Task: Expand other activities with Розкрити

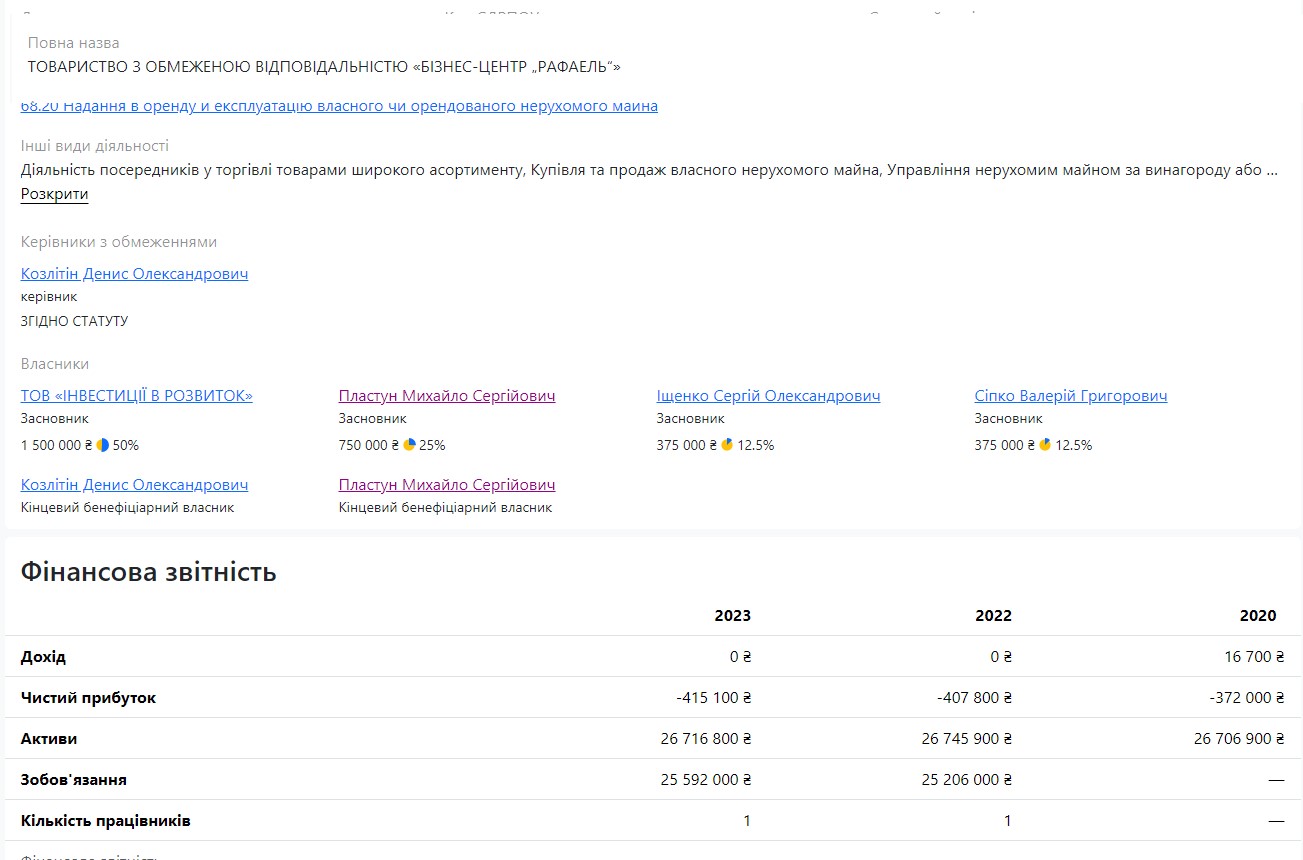Action: (x=54, y=194)
